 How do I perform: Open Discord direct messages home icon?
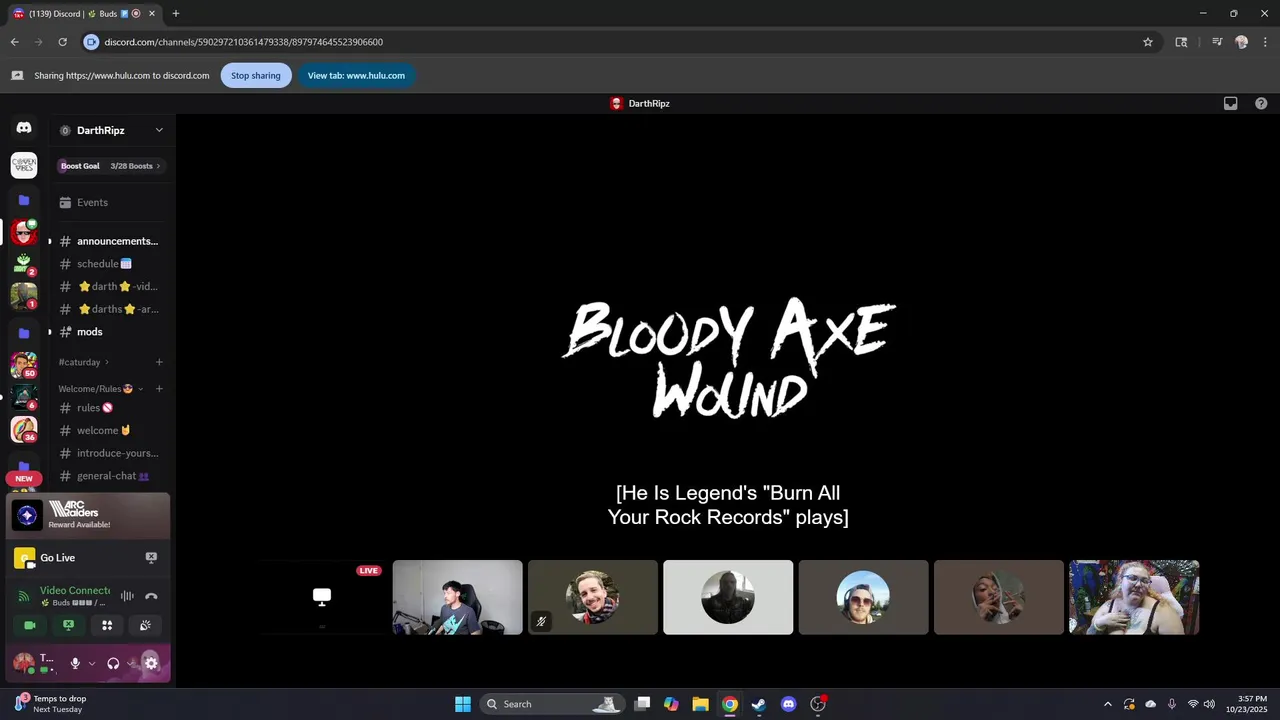[x=24, y=128]
